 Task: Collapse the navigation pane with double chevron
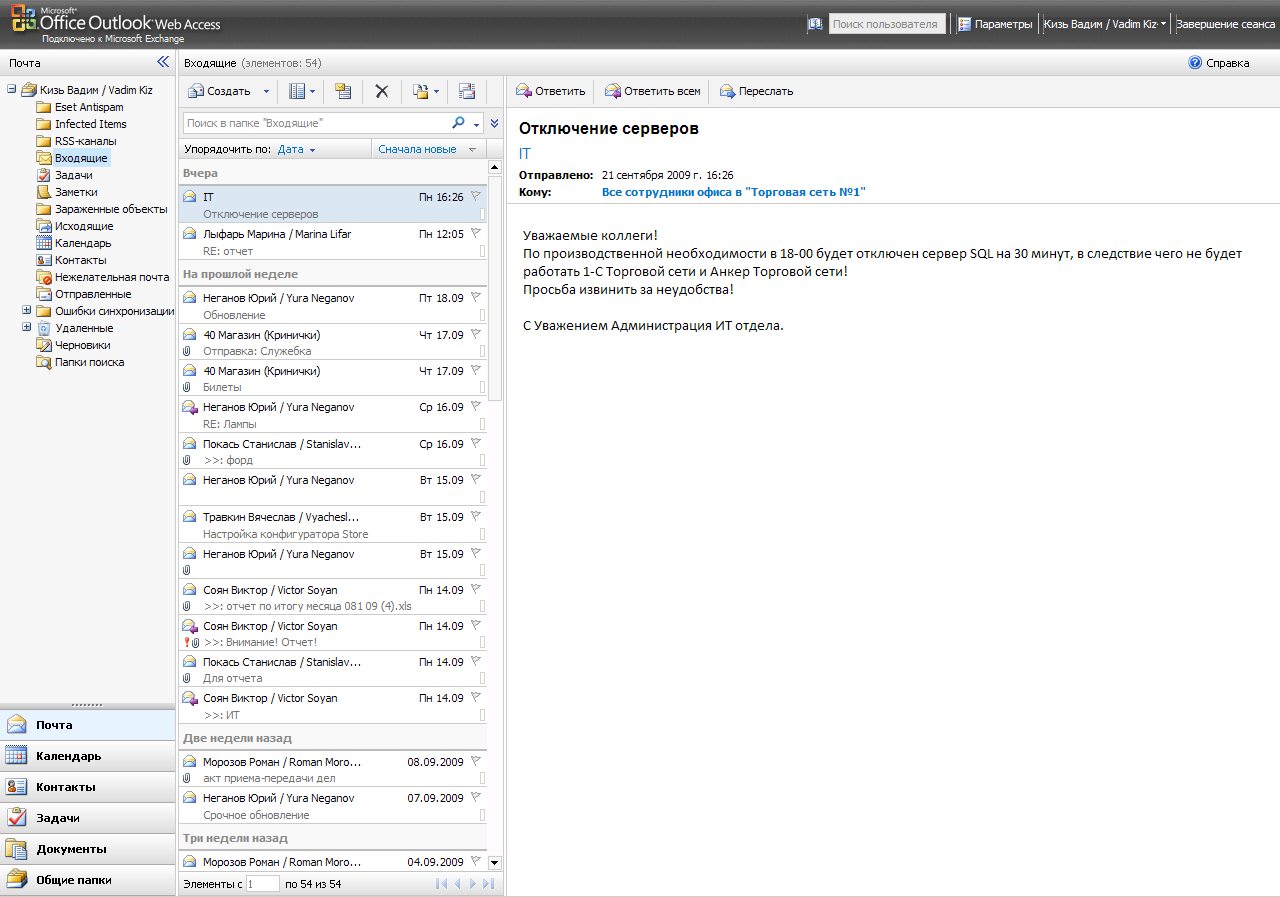(164, 62)
